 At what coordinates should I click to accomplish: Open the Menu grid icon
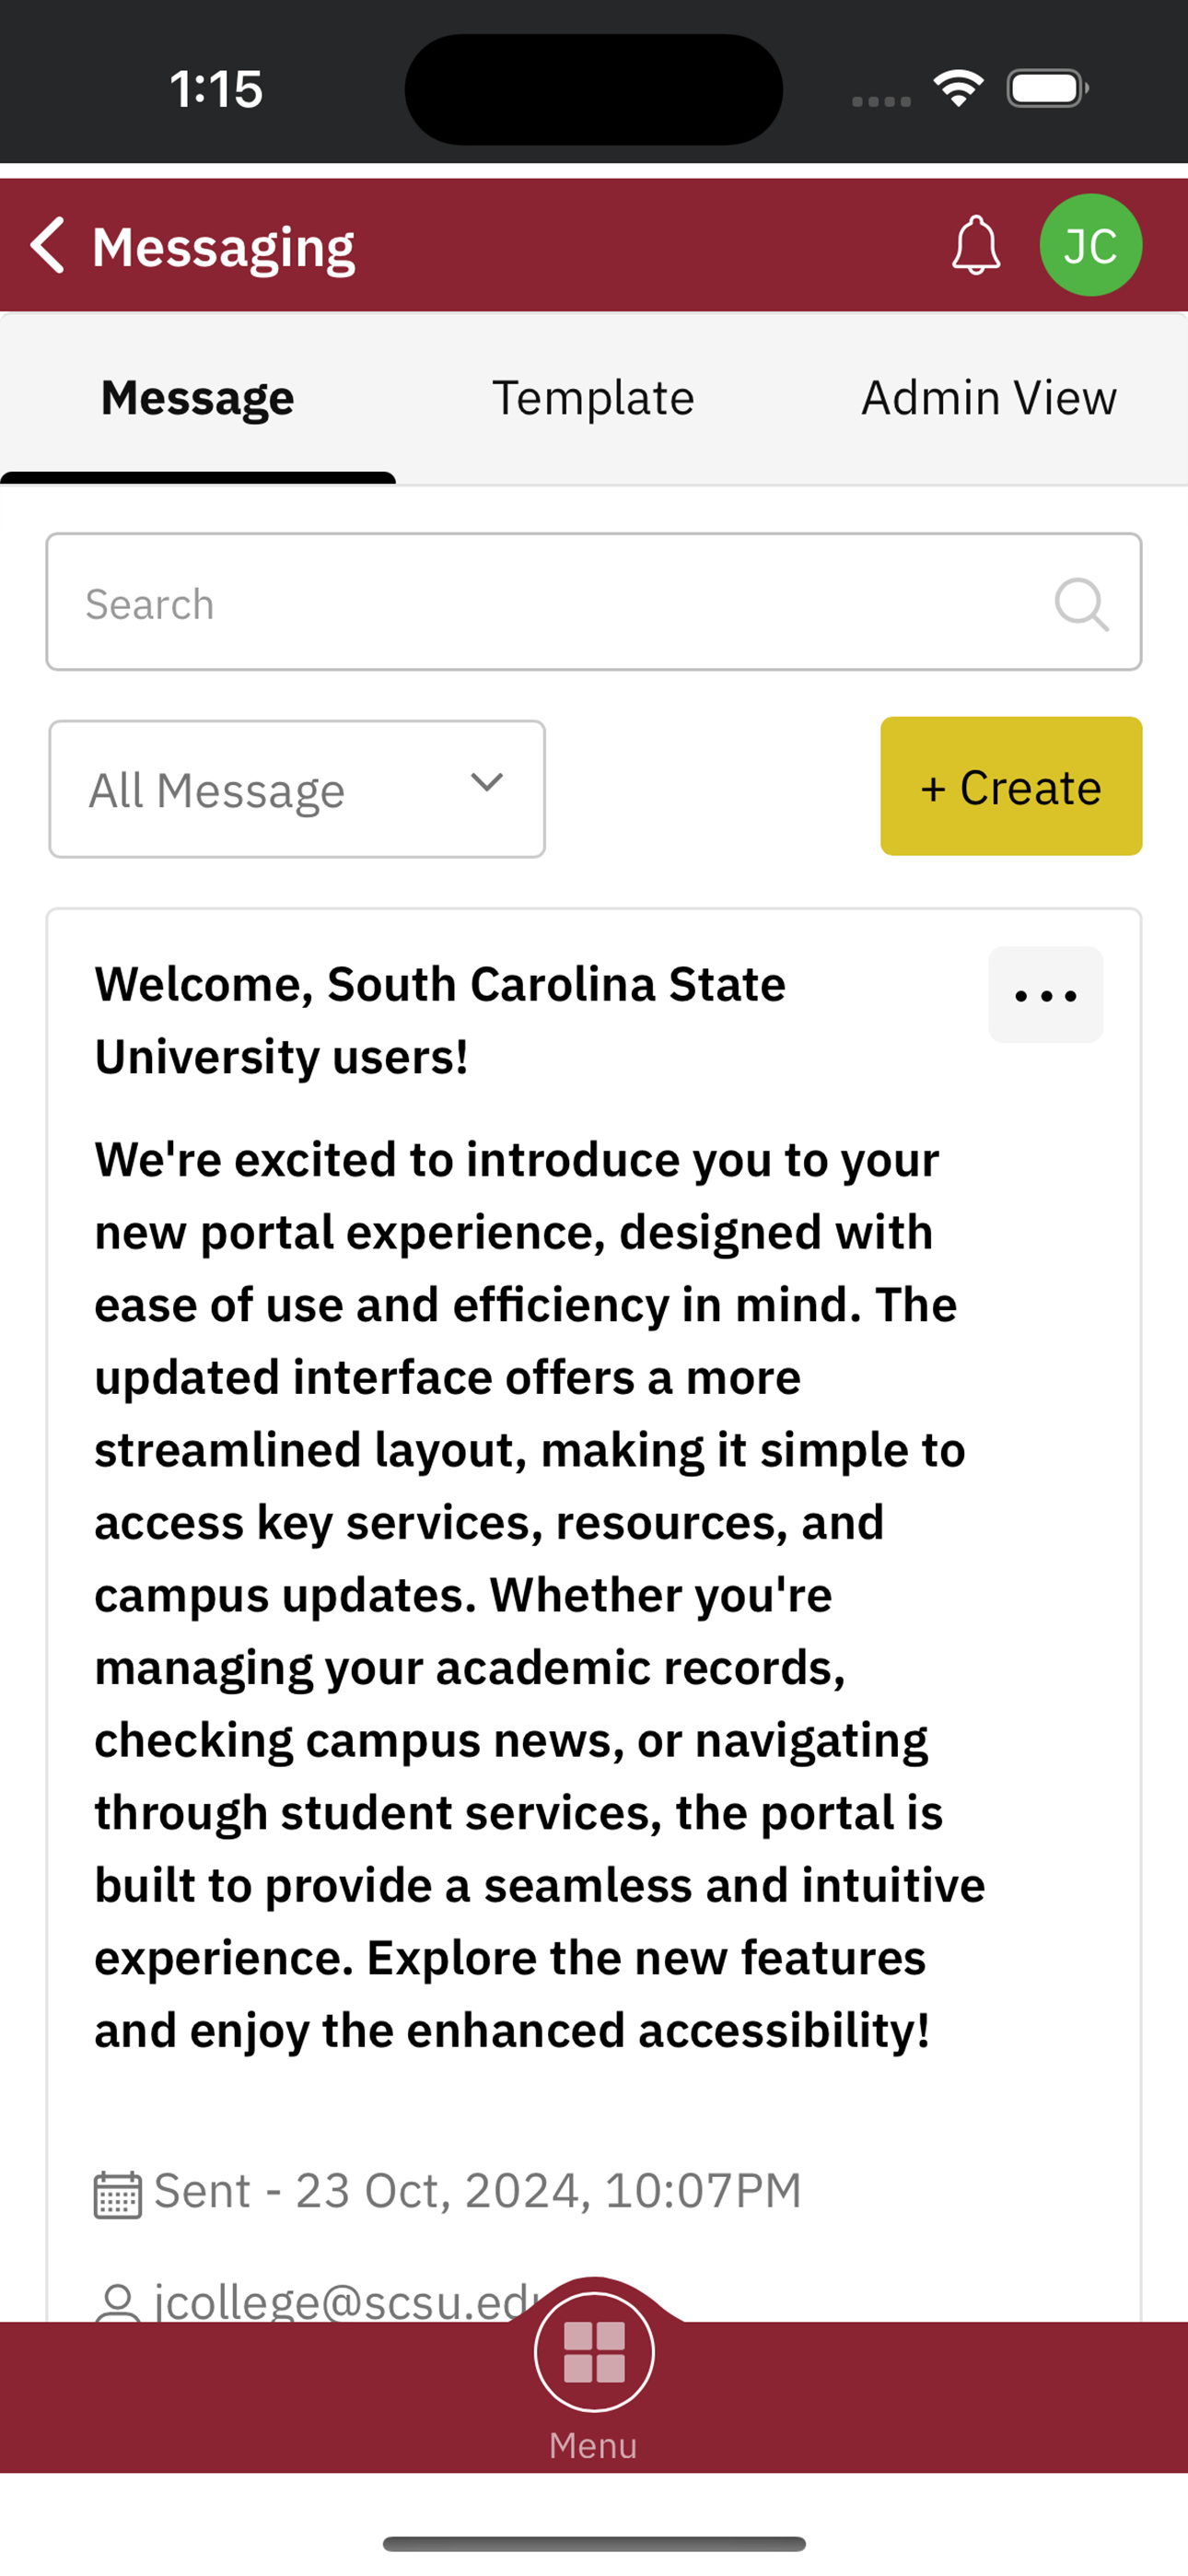(x=594, y=2352)
